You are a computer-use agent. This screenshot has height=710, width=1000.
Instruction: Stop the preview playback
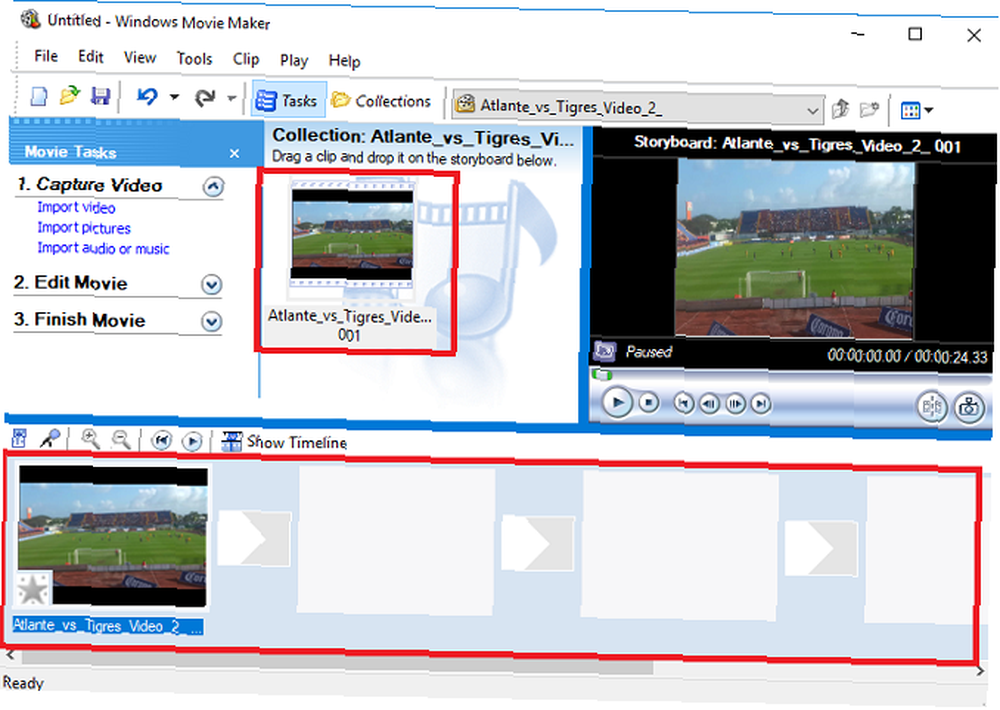(x=649, y=403)
